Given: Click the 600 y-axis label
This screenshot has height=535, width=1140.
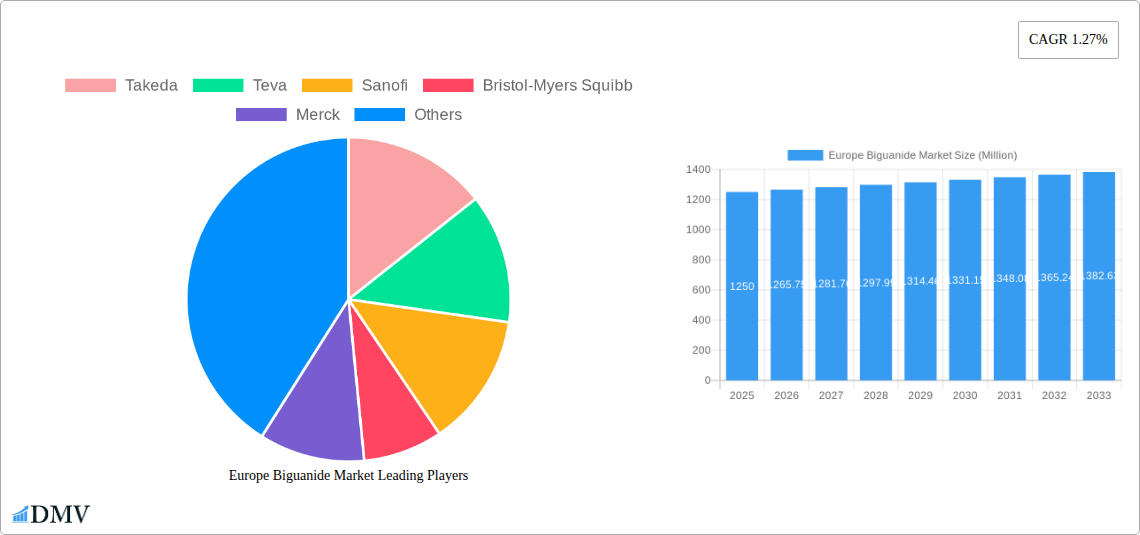Looking at the screenshot, I should coord(702,290).
